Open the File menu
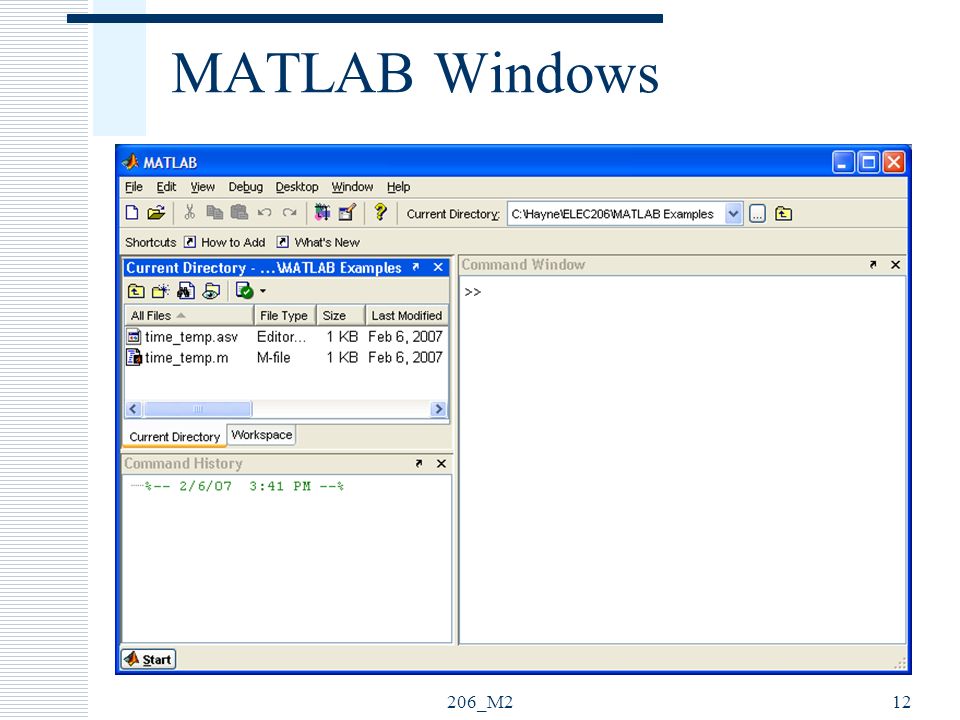960x720 pixels. point(133,187)
